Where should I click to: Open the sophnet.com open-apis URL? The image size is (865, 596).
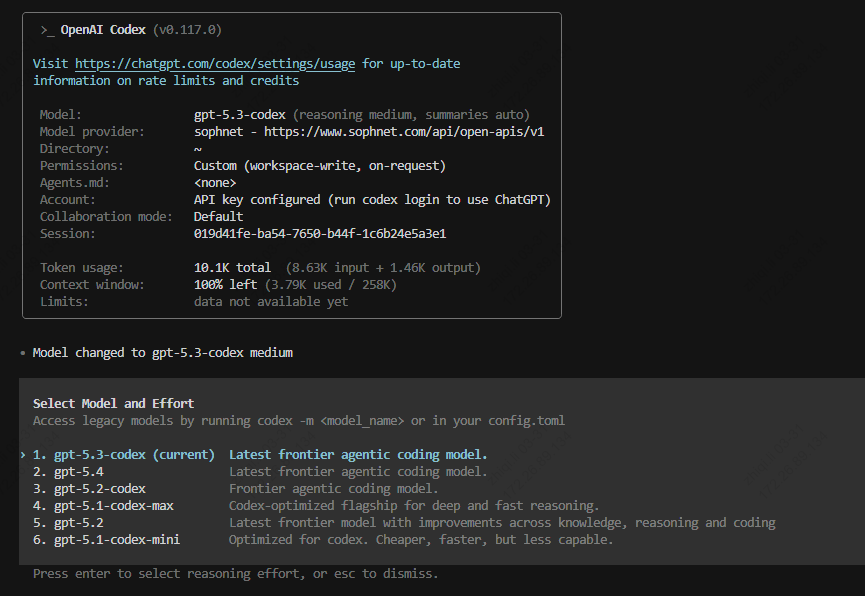[x=404, y=132]
